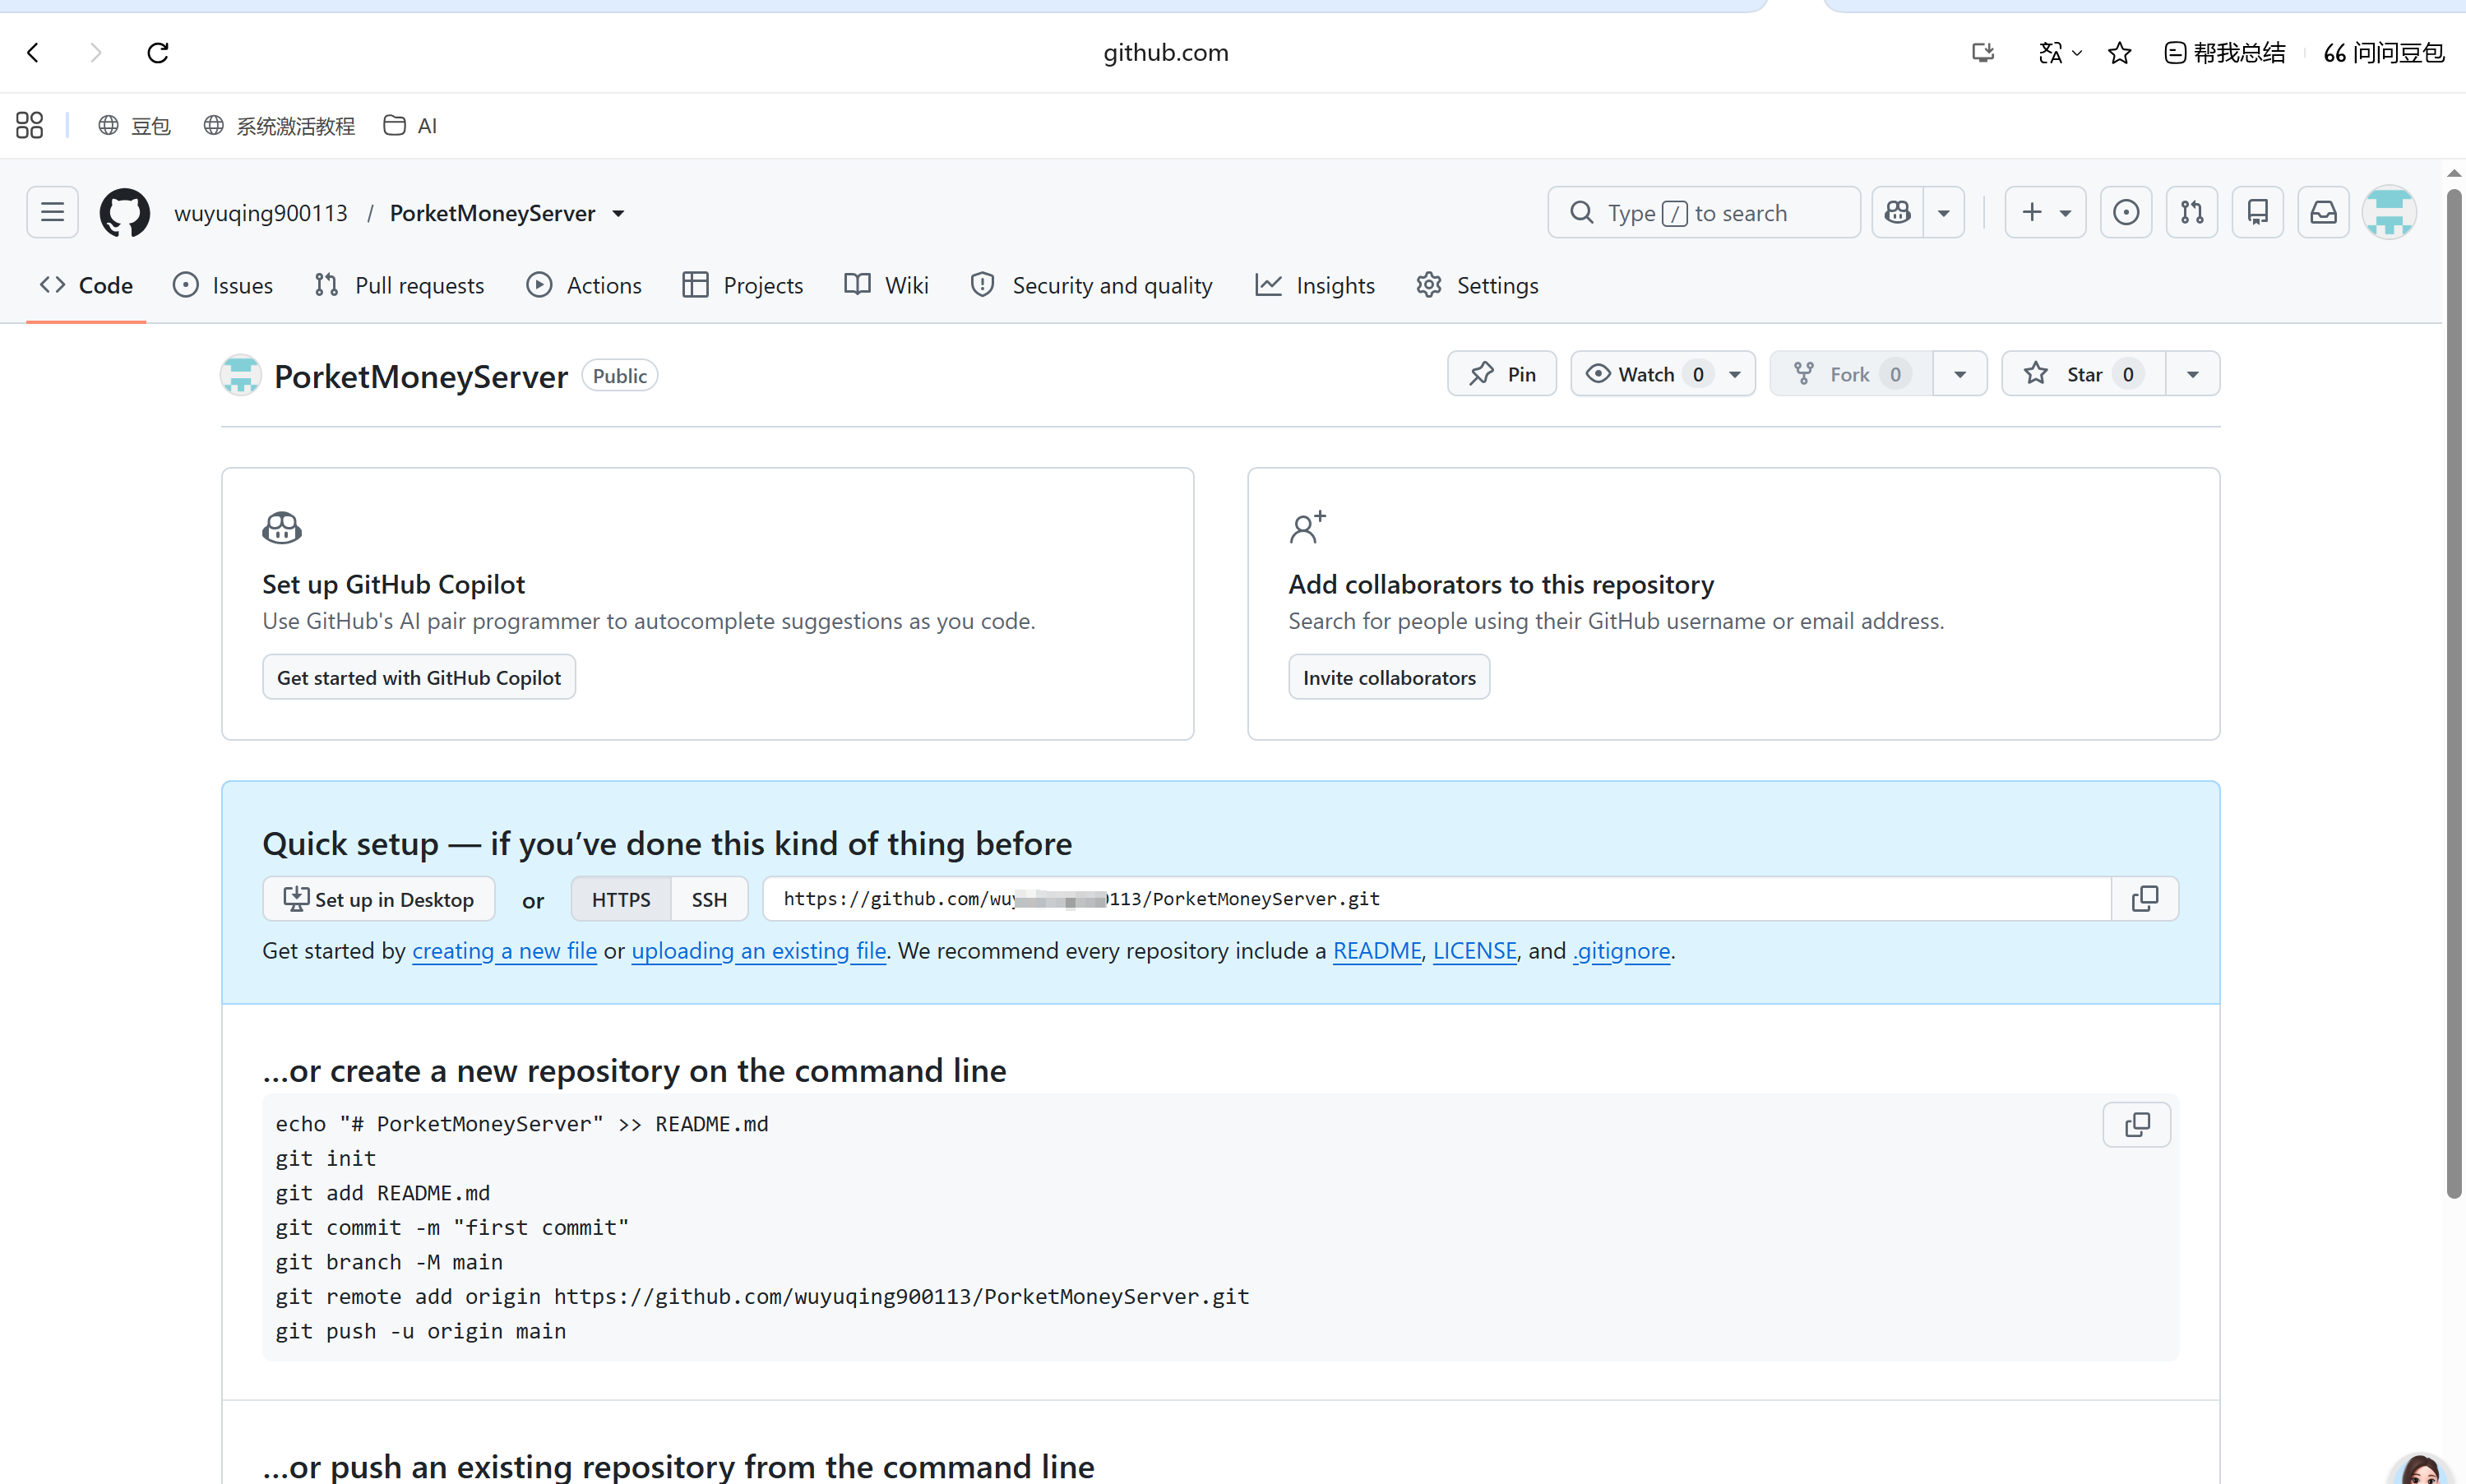The height and width of the screenshot is (1484, 2466).
Task: Open the Pull requests tab
Action: pyautogui.click(x=399, y=285)
